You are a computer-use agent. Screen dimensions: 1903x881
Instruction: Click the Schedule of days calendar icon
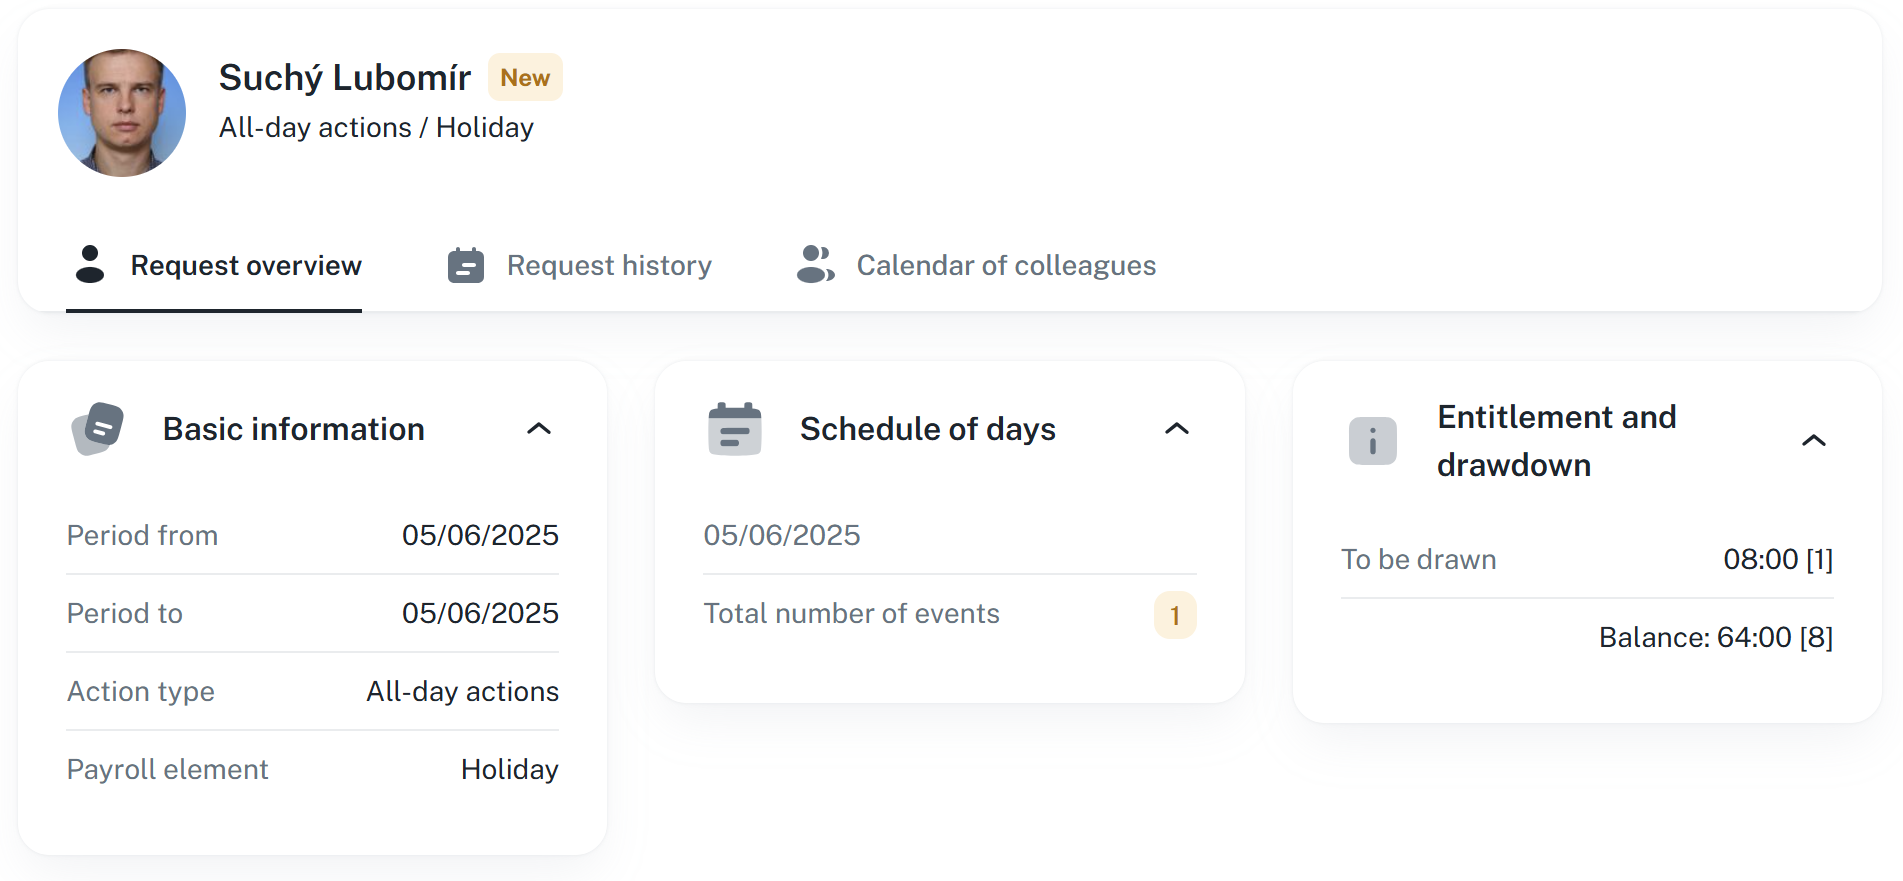(x=734, y=429)
